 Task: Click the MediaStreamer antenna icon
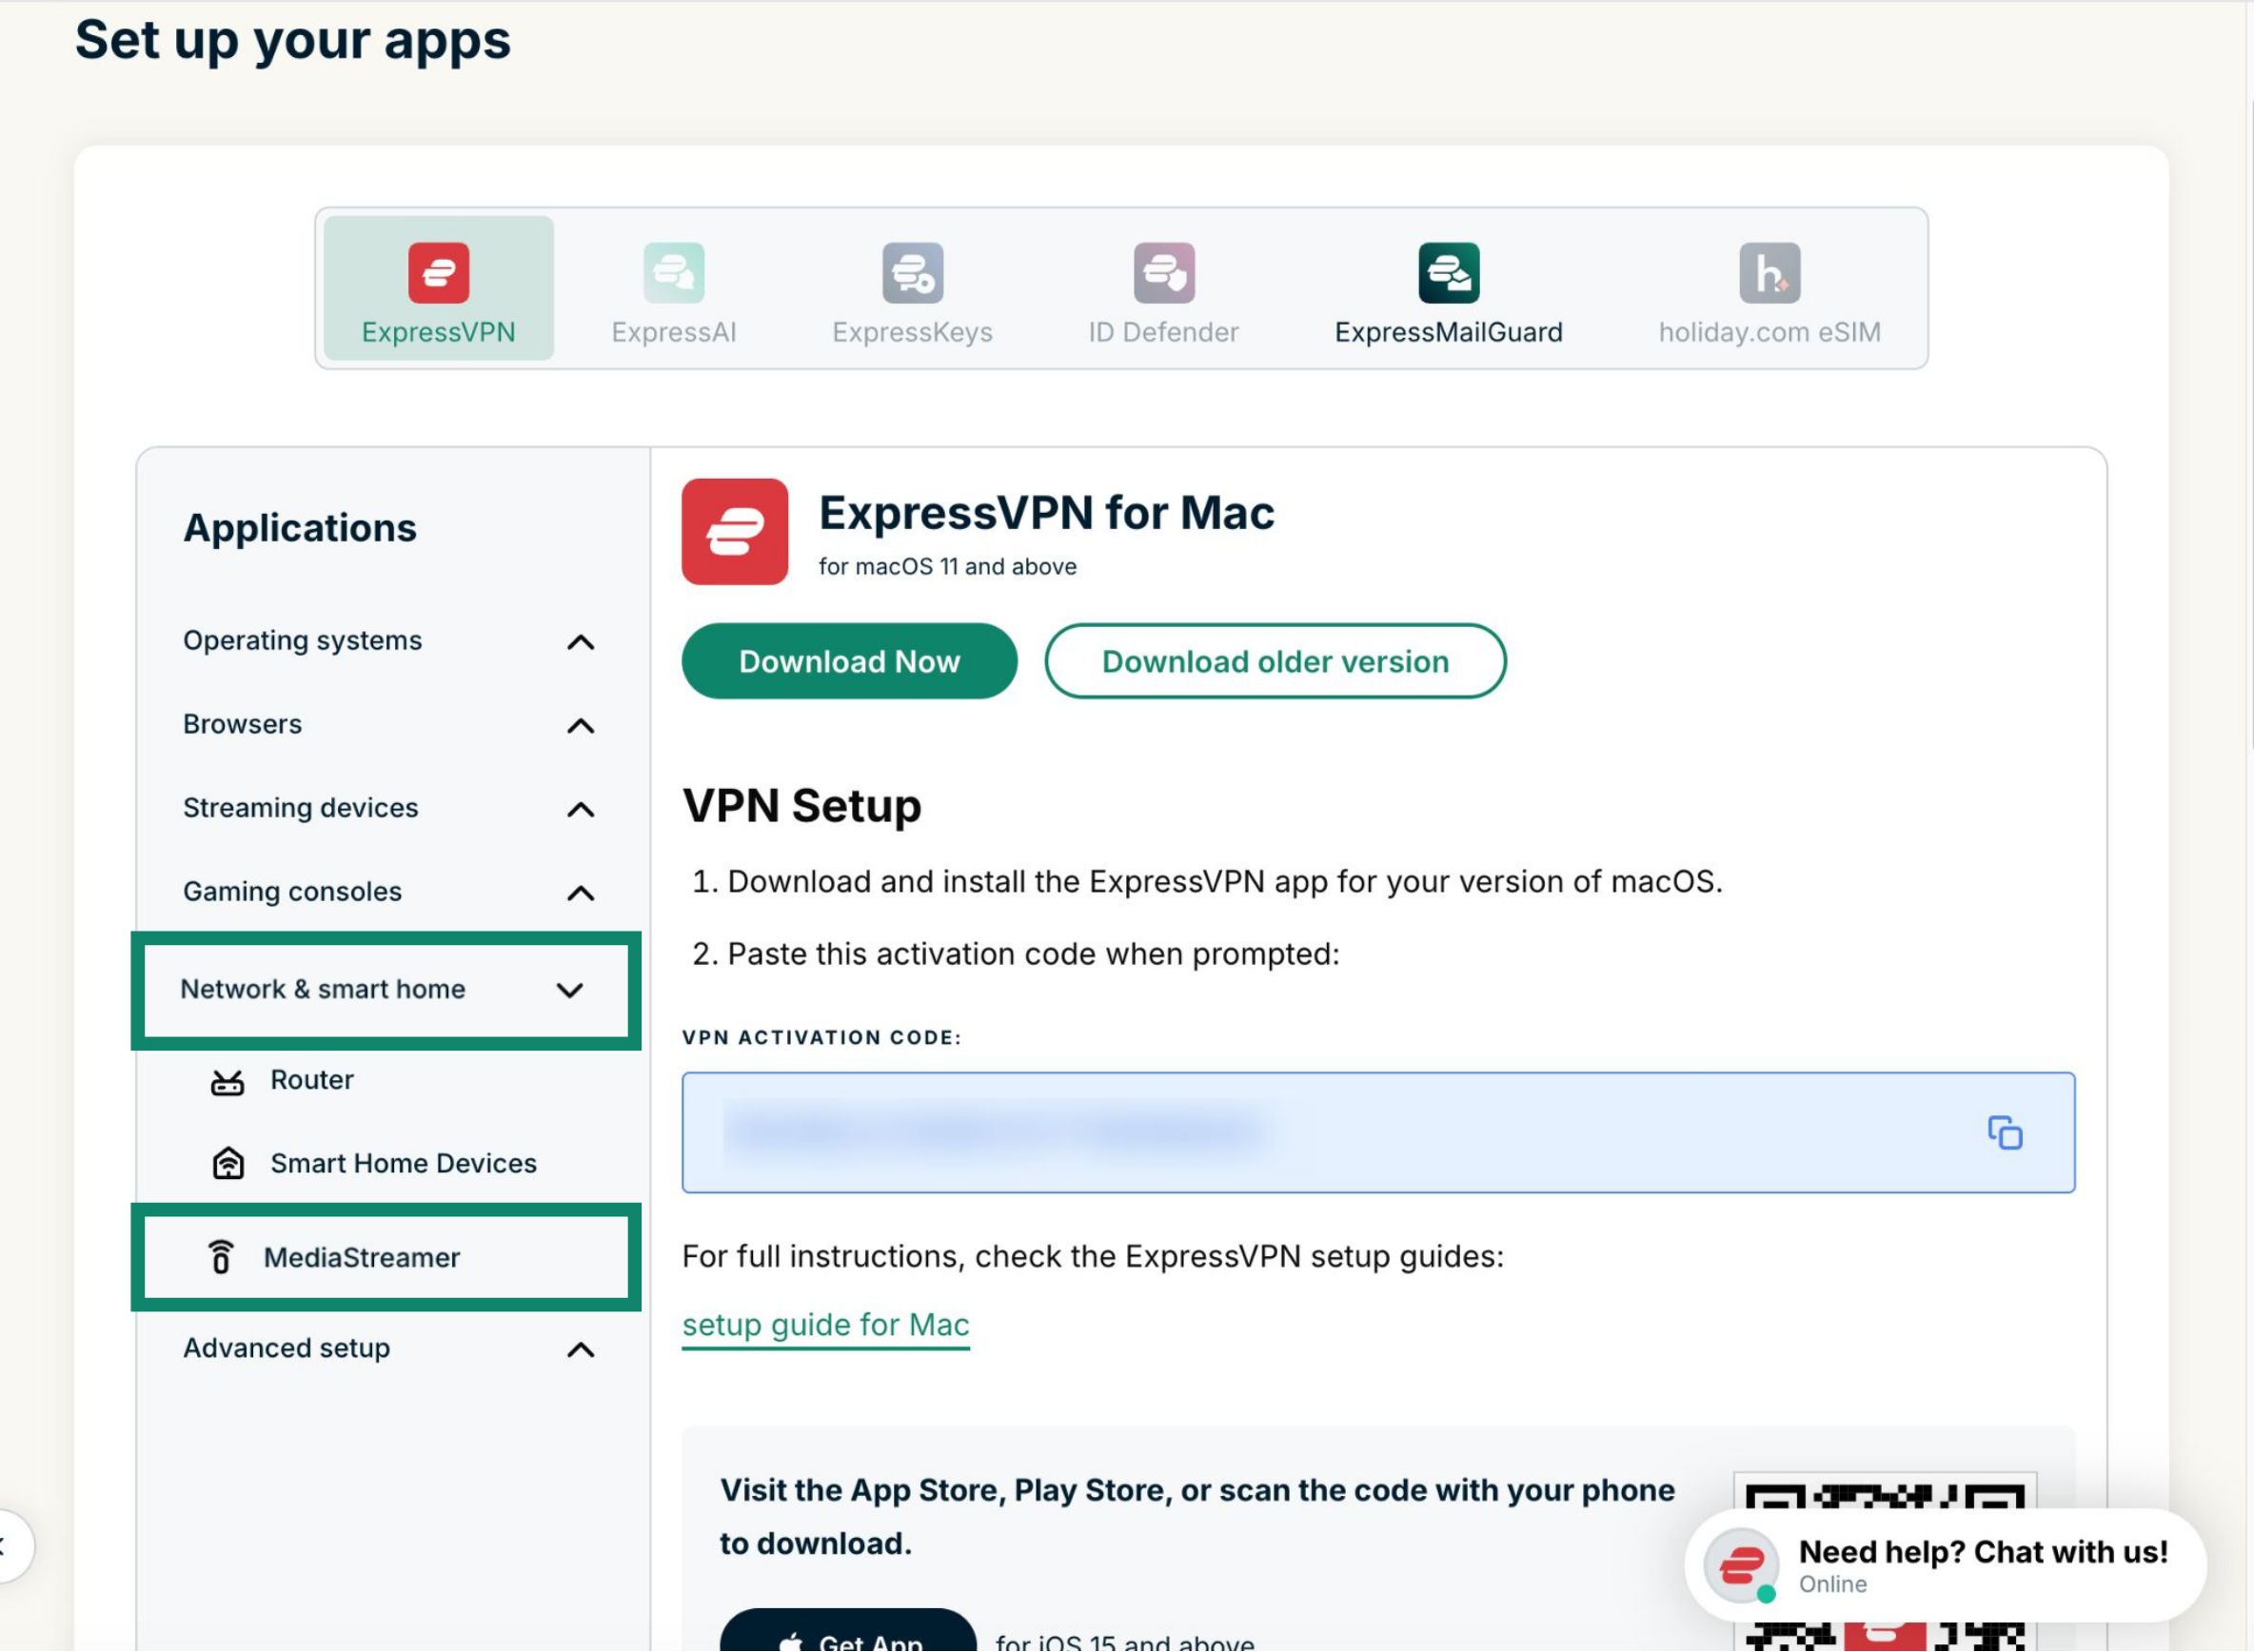click(x=221, y=1257)
